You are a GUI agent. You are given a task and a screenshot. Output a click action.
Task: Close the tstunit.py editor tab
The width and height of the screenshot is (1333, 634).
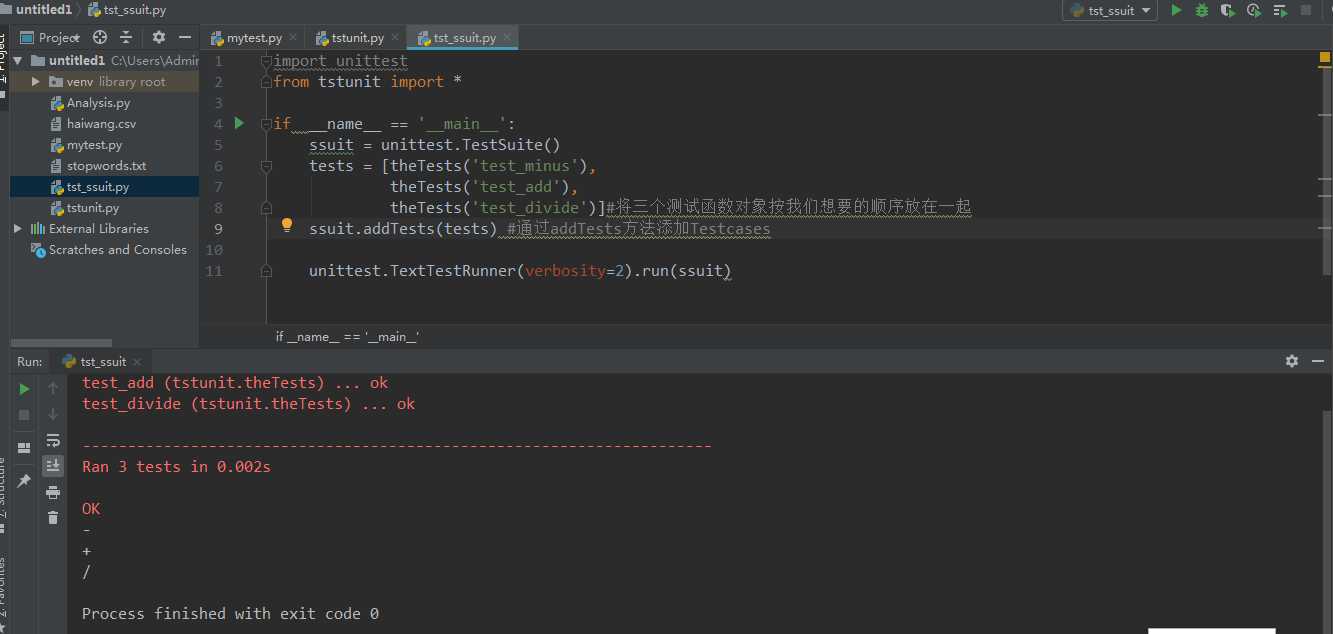[x=395, y=38]
